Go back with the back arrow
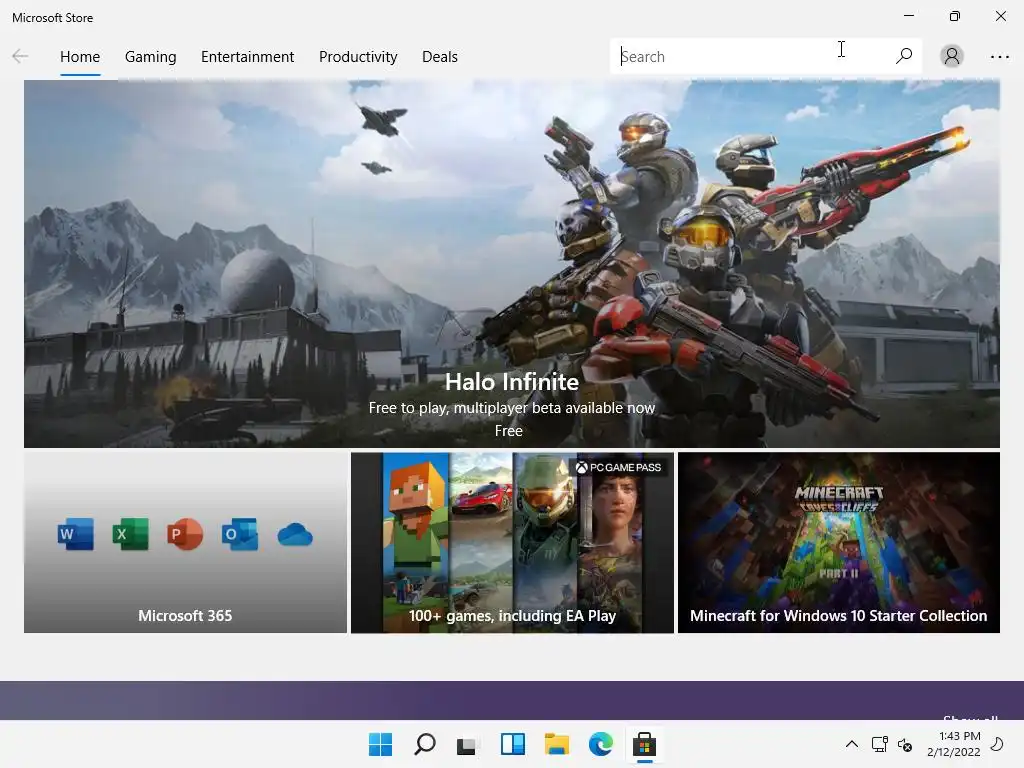Viewport: 1024px width, 768px height. click(x=20, y=56)
